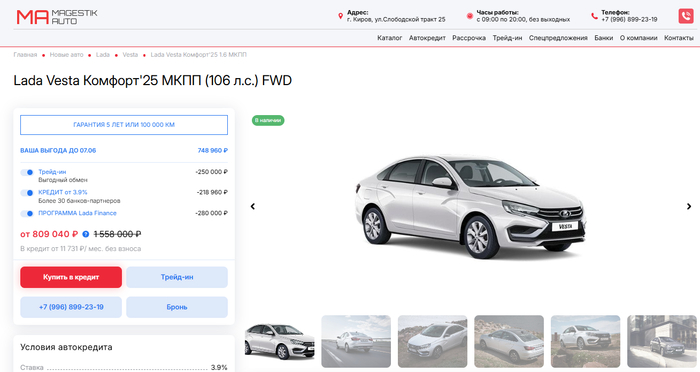The height and width of the screenshot is (372, 700).
Task: Open the Контакты menu item
Action: click(x=679, y=38)
